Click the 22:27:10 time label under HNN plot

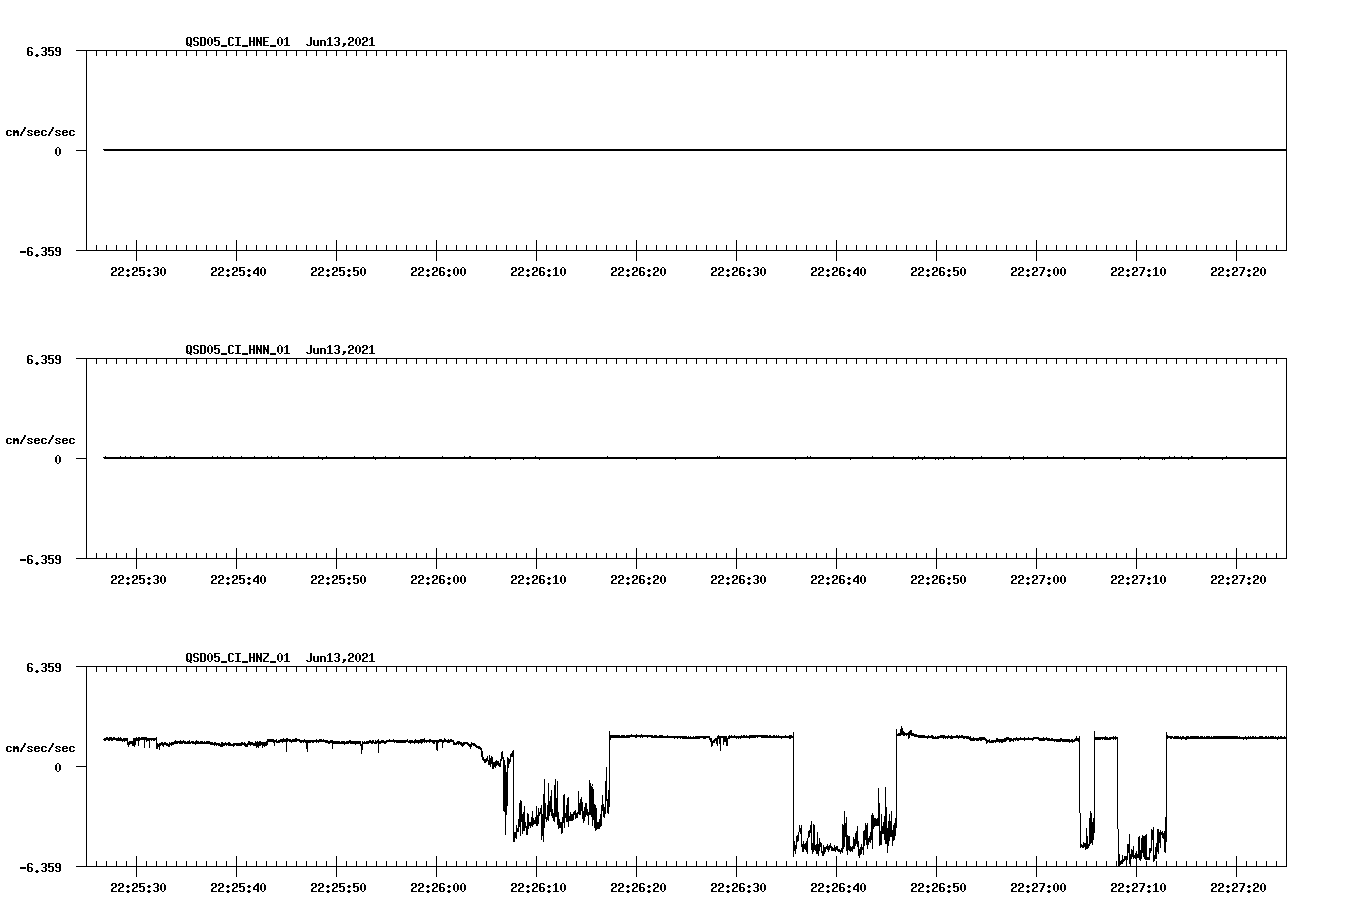click(x=1138, y=580)
